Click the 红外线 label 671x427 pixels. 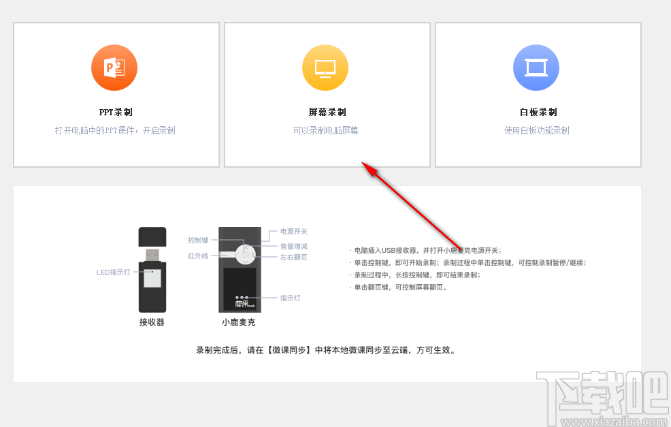[x=198, y=256]
